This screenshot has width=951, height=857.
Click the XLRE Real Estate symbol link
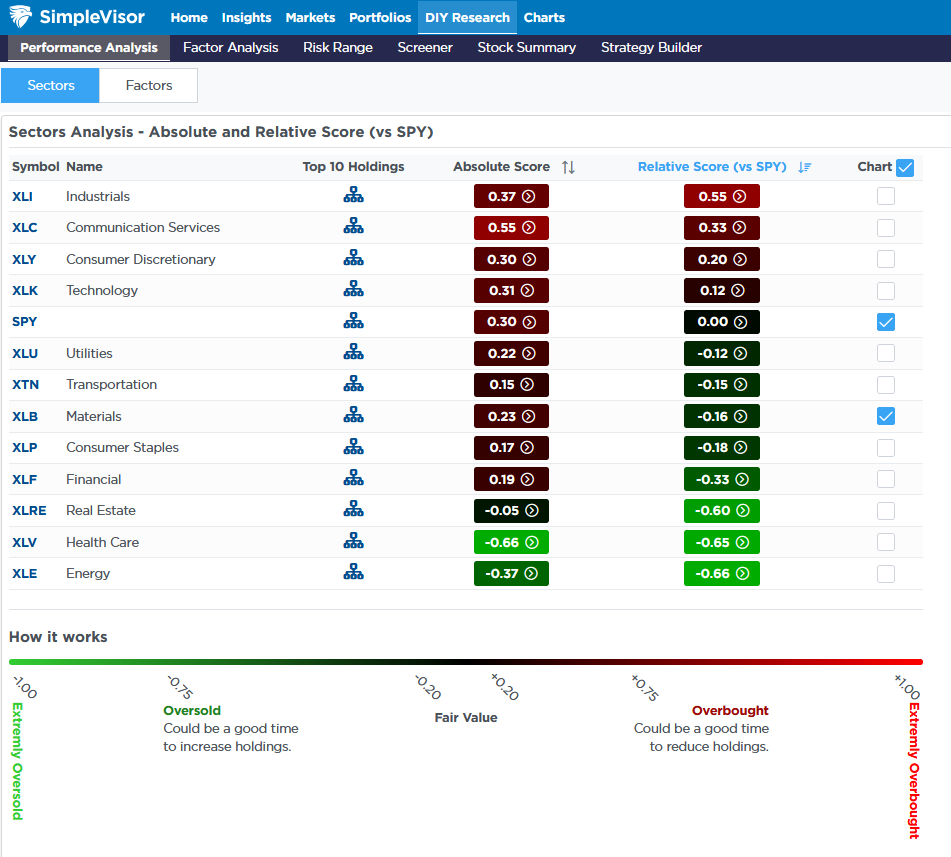[x=28, y=510]
